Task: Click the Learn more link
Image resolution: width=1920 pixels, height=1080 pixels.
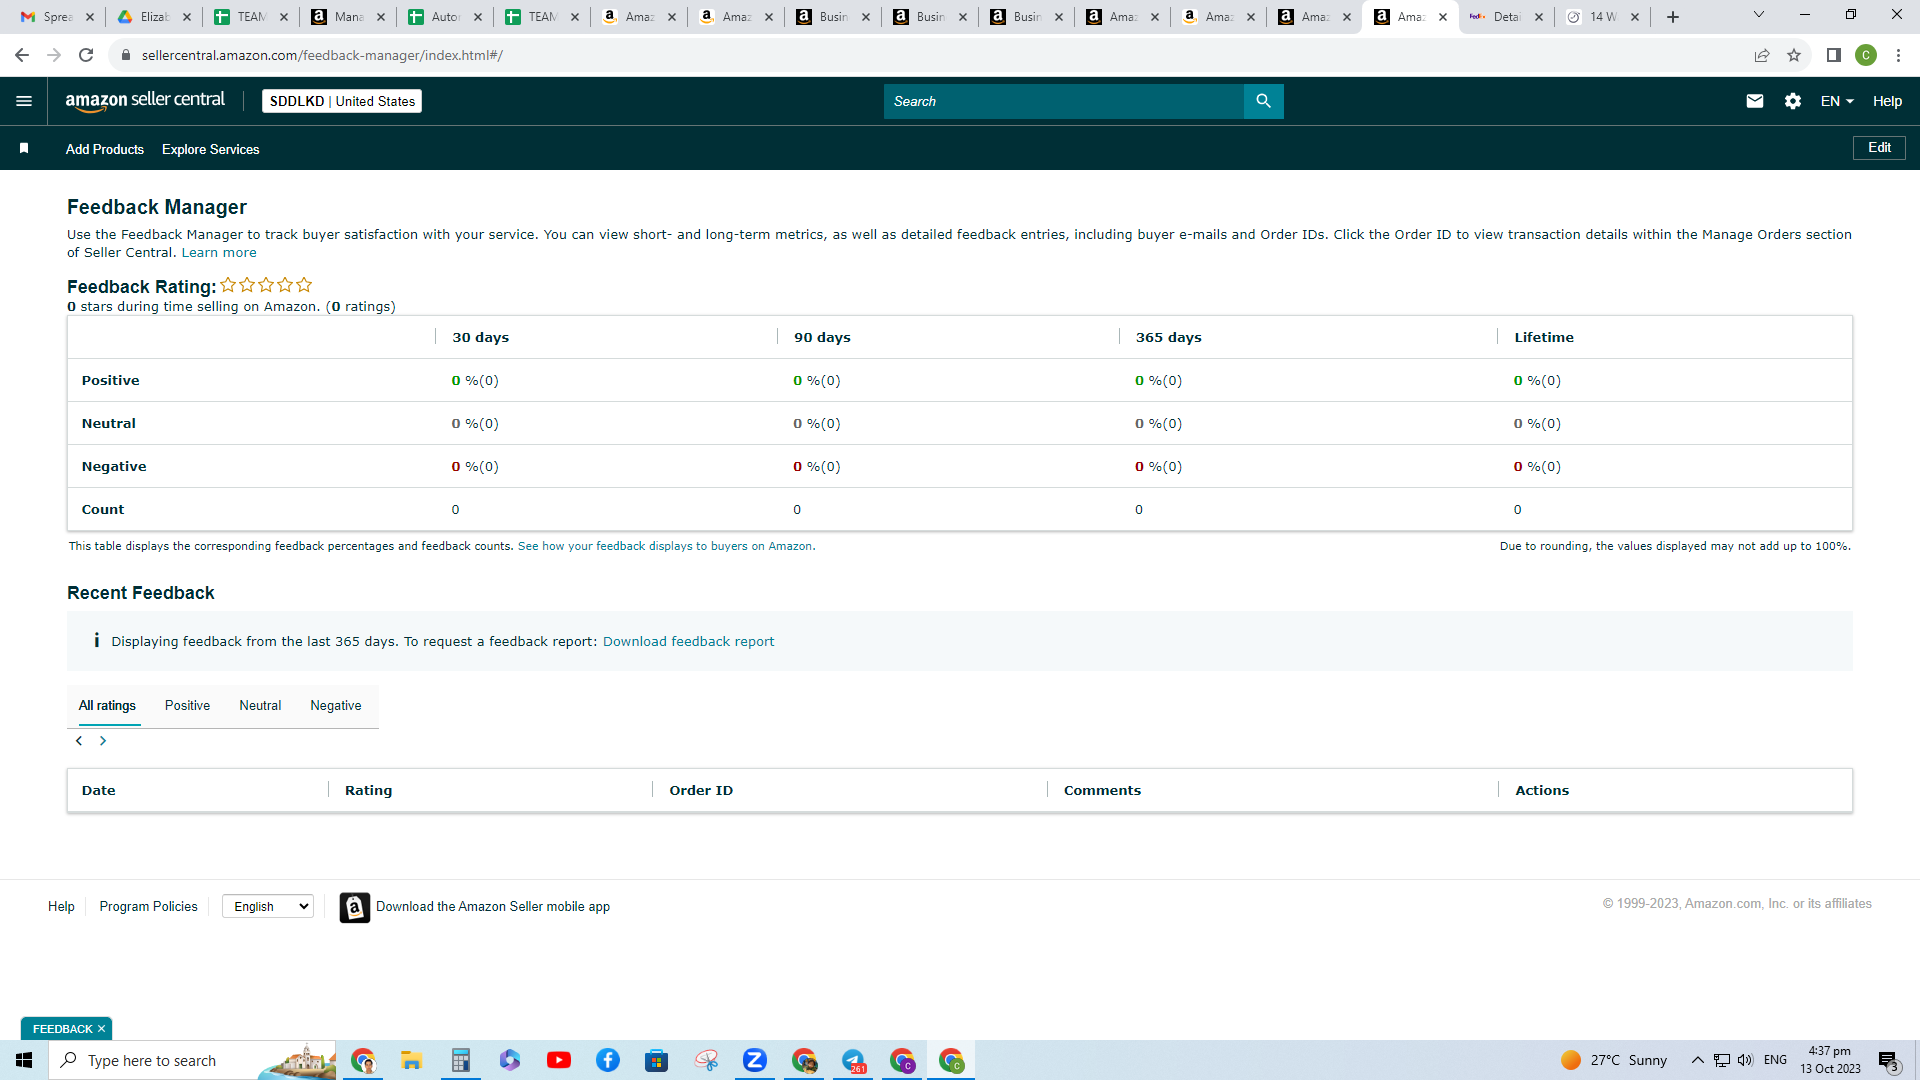Action: click(x=219, y=253)
